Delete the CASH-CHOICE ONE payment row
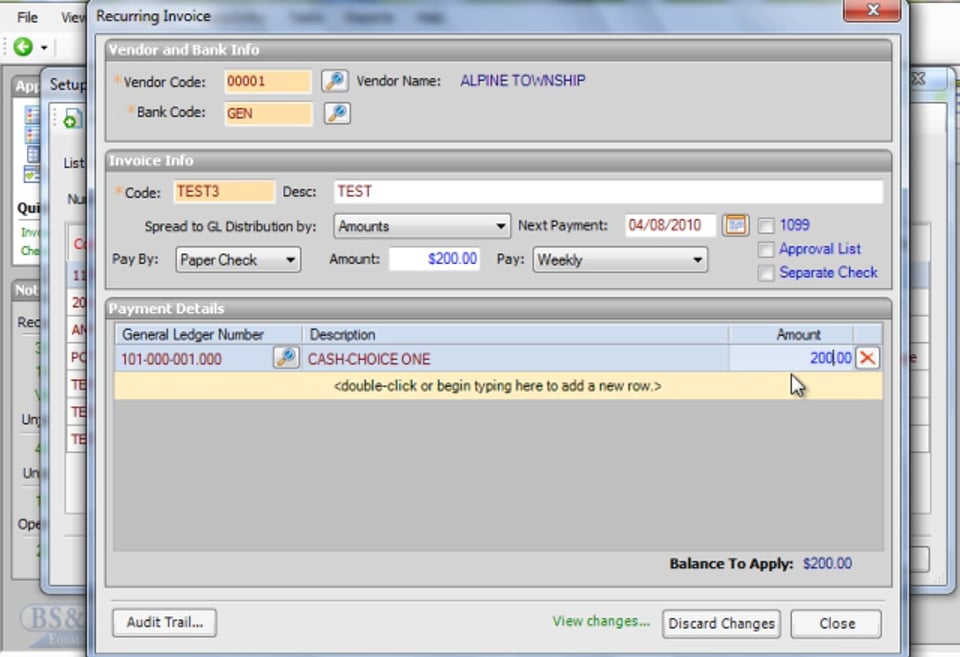The width and height of the screenshot is (960, 657). [867, 358]
